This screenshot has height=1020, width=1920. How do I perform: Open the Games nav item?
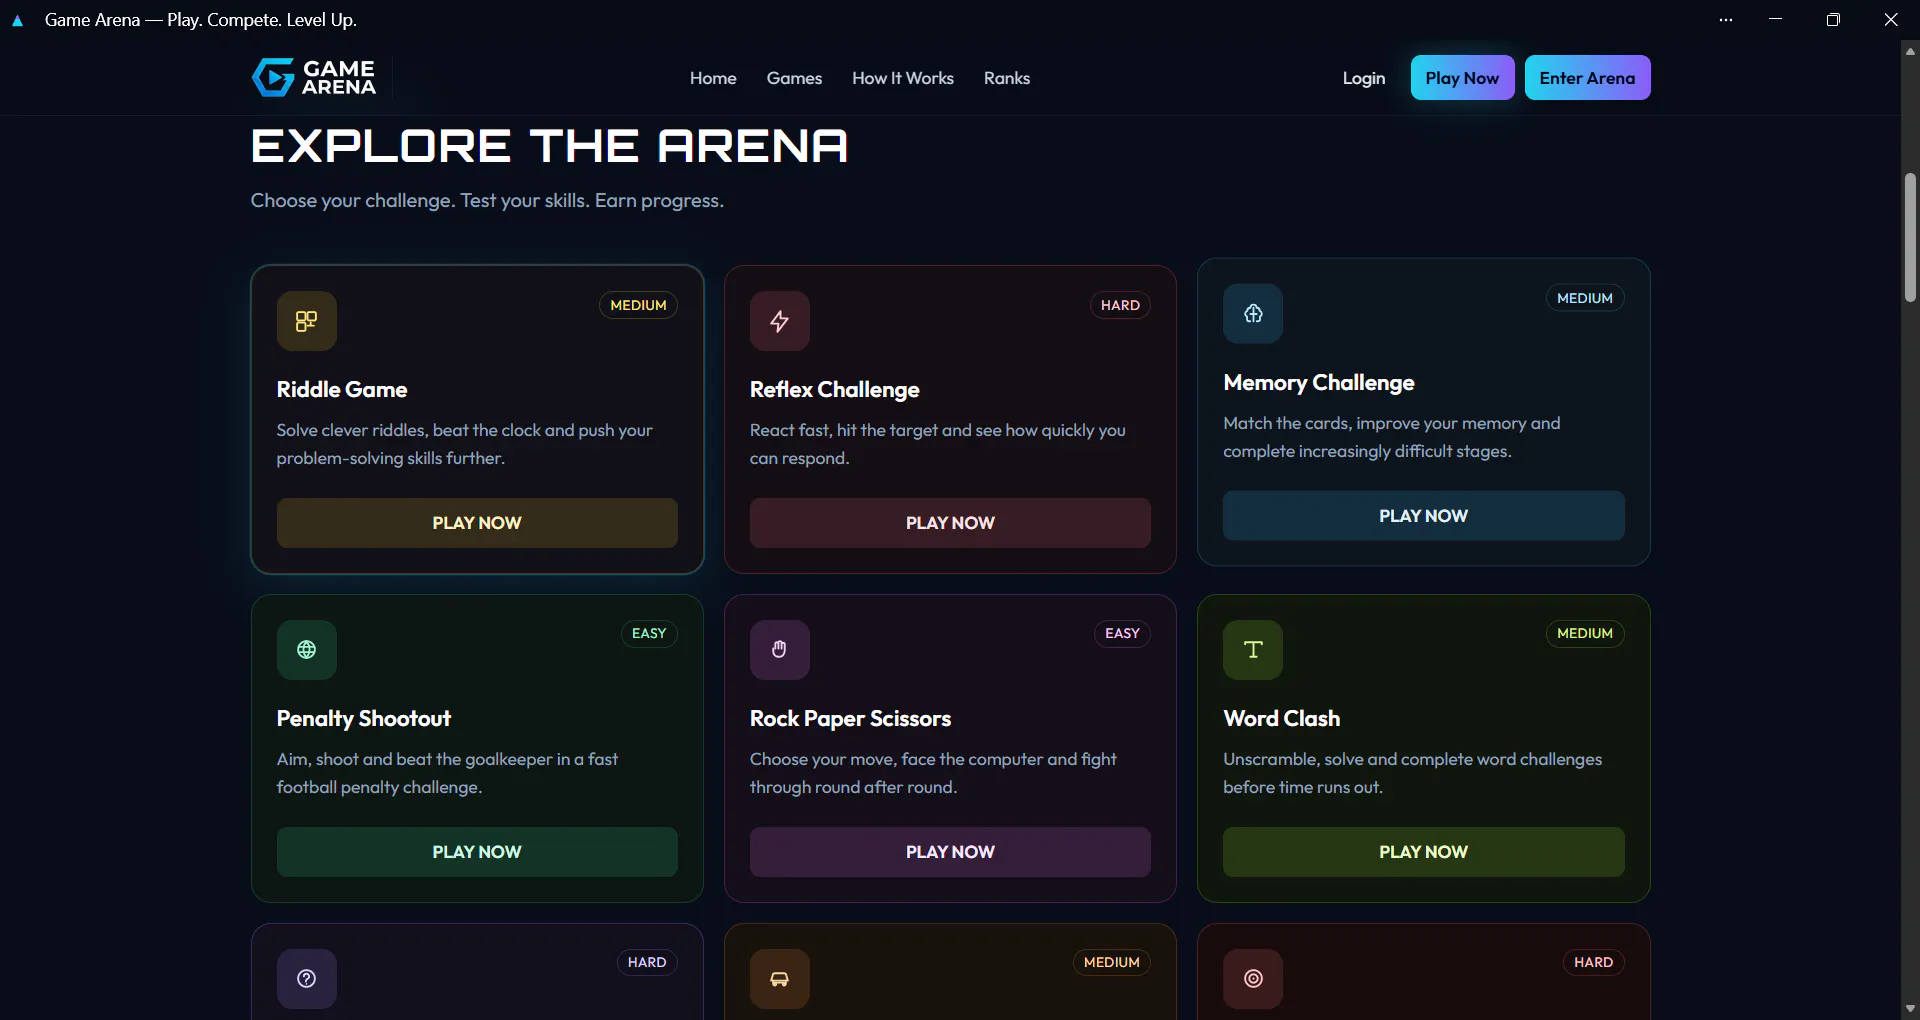pos(794,78)
